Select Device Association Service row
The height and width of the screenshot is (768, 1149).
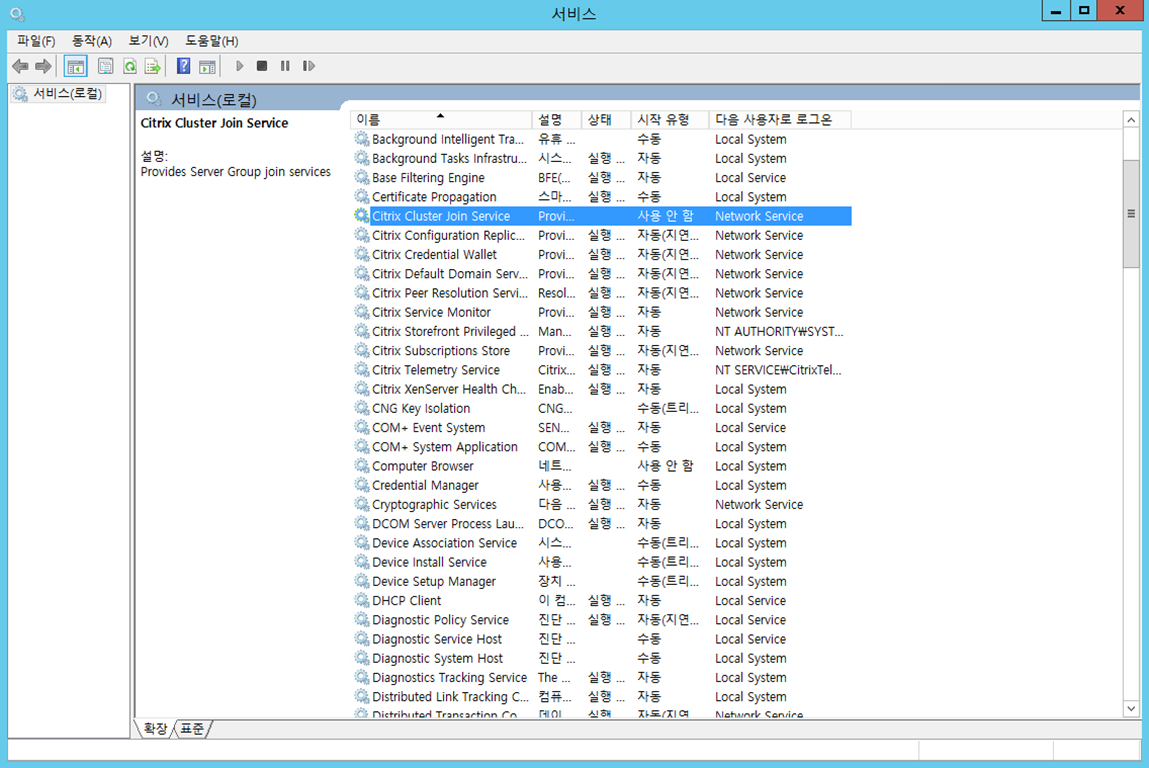[601, 543]
